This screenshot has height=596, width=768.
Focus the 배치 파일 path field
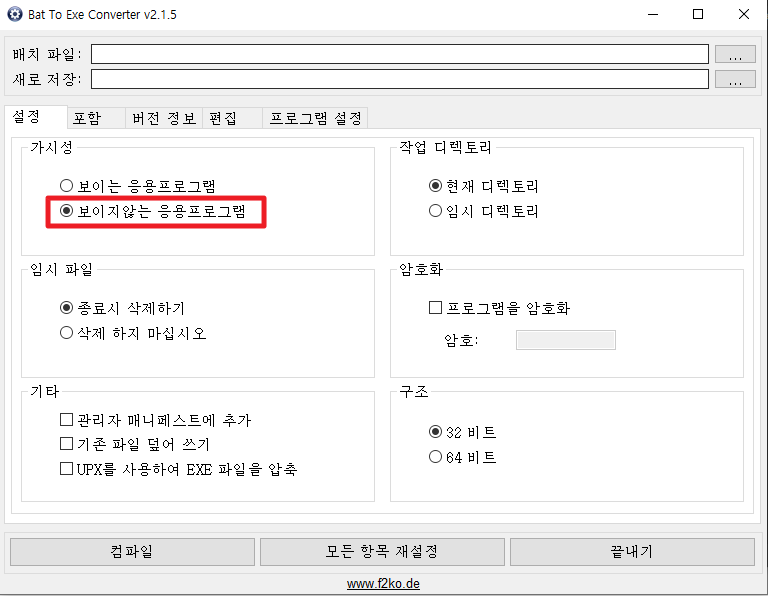[400, 54]
